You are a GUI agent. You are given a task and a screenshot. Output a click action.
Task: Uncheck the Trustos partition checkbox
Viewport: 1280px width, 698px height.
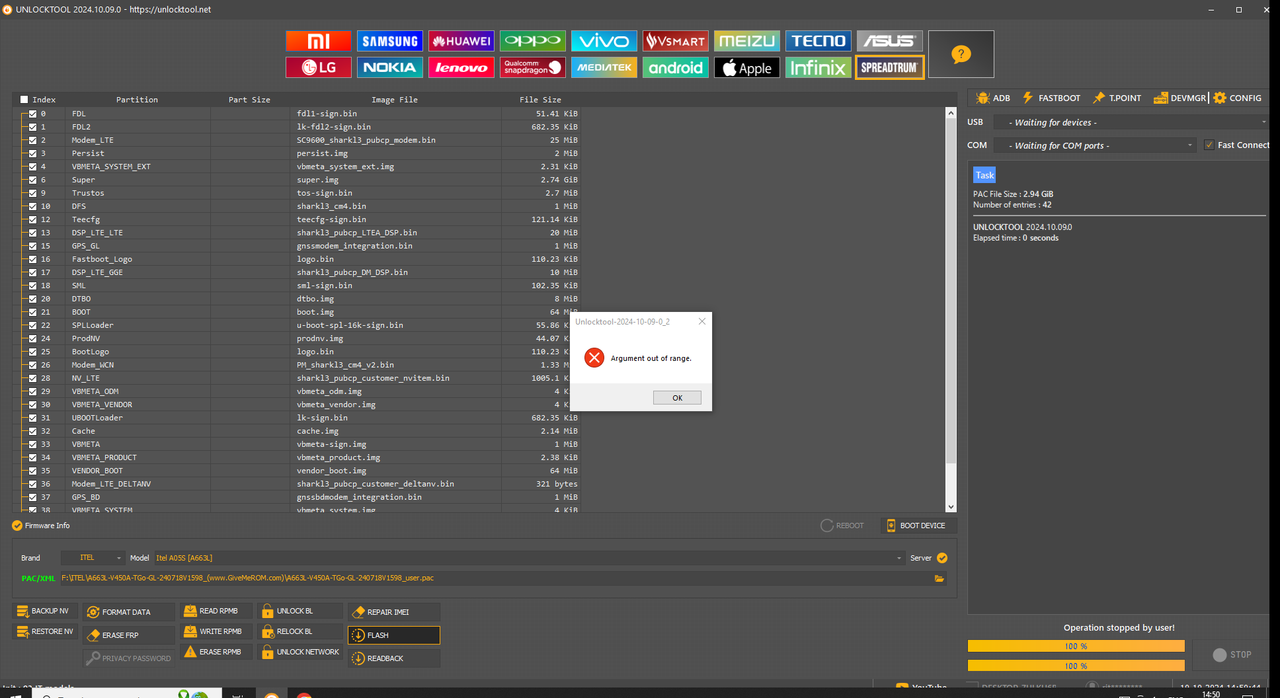[x=33, y=193]
